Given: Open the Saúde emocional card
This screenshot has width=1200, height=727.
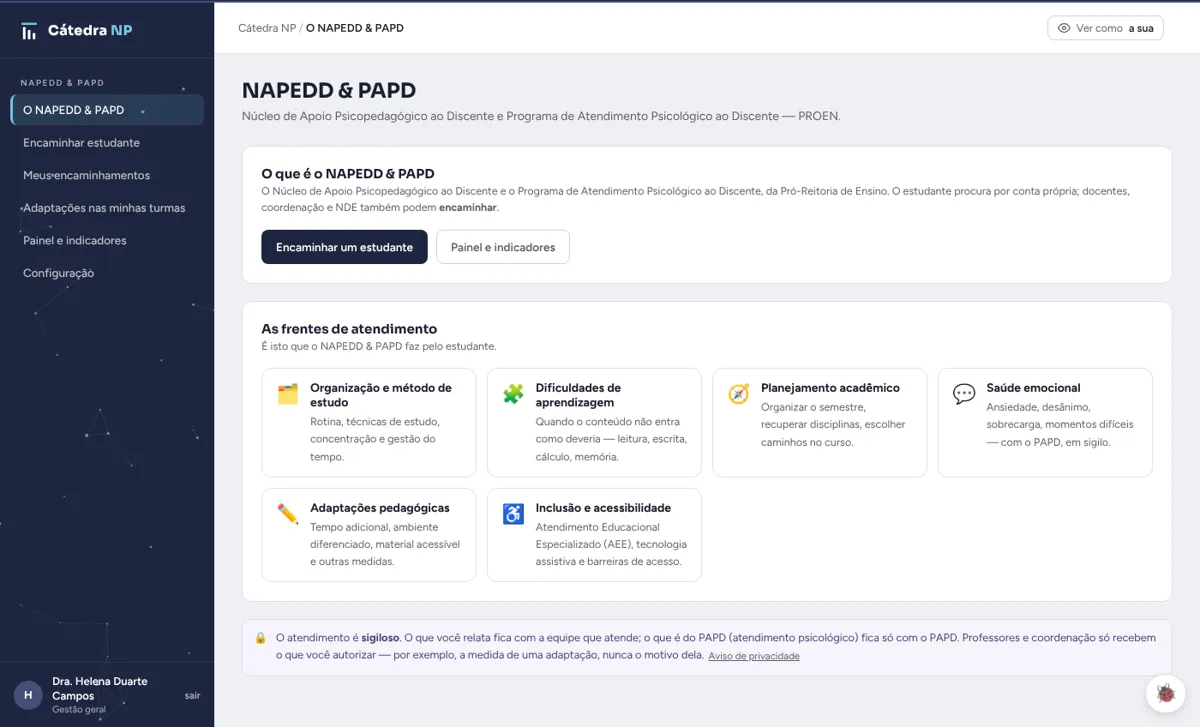Looking at the screenshot, I should pyautogui.click(x=1045, y=423).
